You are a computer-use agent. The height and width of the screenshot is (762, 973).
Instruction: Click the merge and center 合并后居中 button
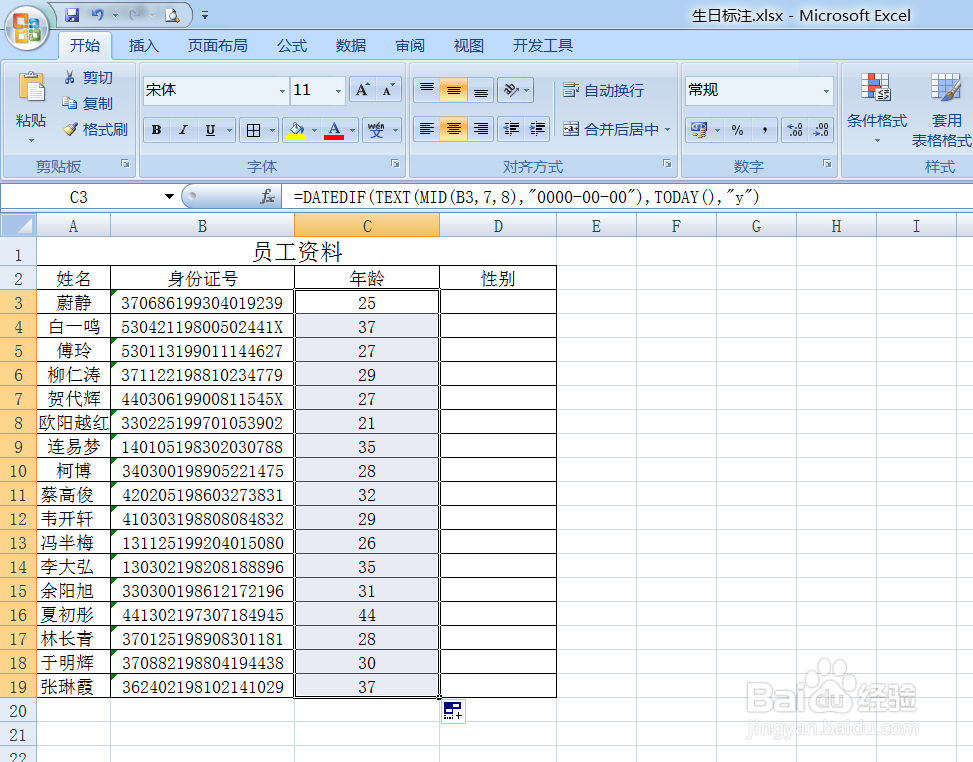(611, 130)
